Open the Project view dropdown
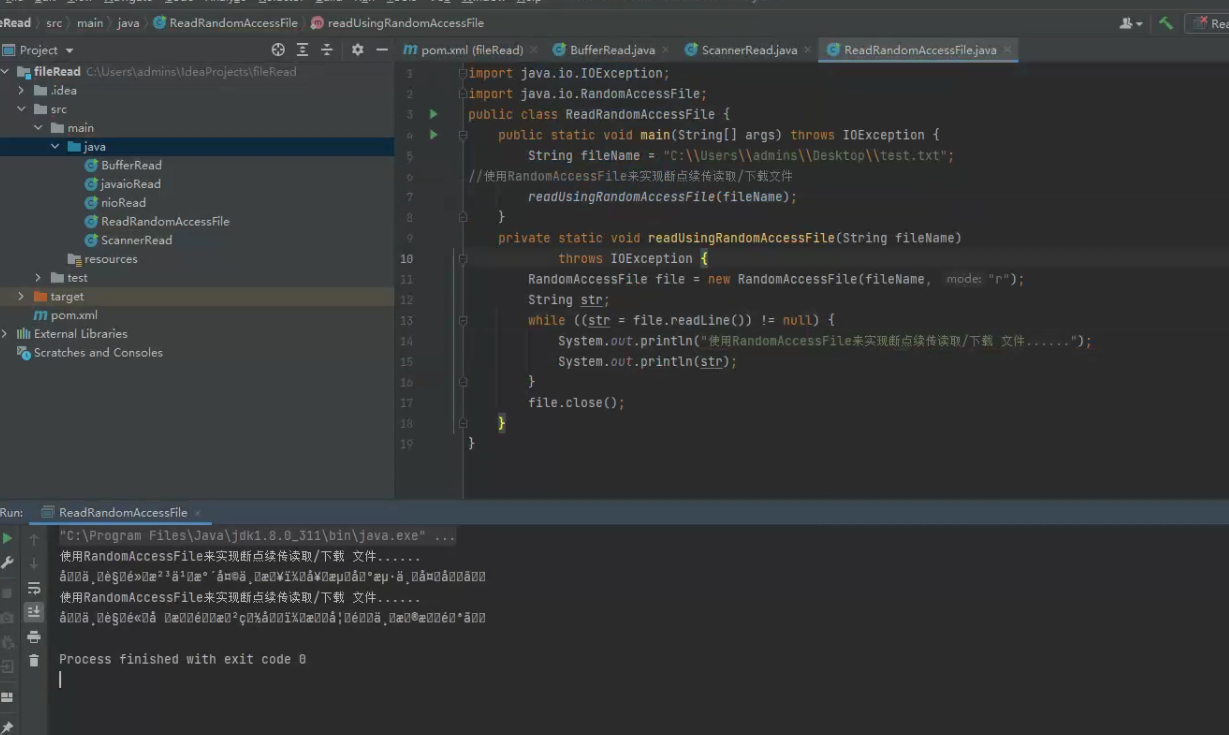 pos(69,51)
